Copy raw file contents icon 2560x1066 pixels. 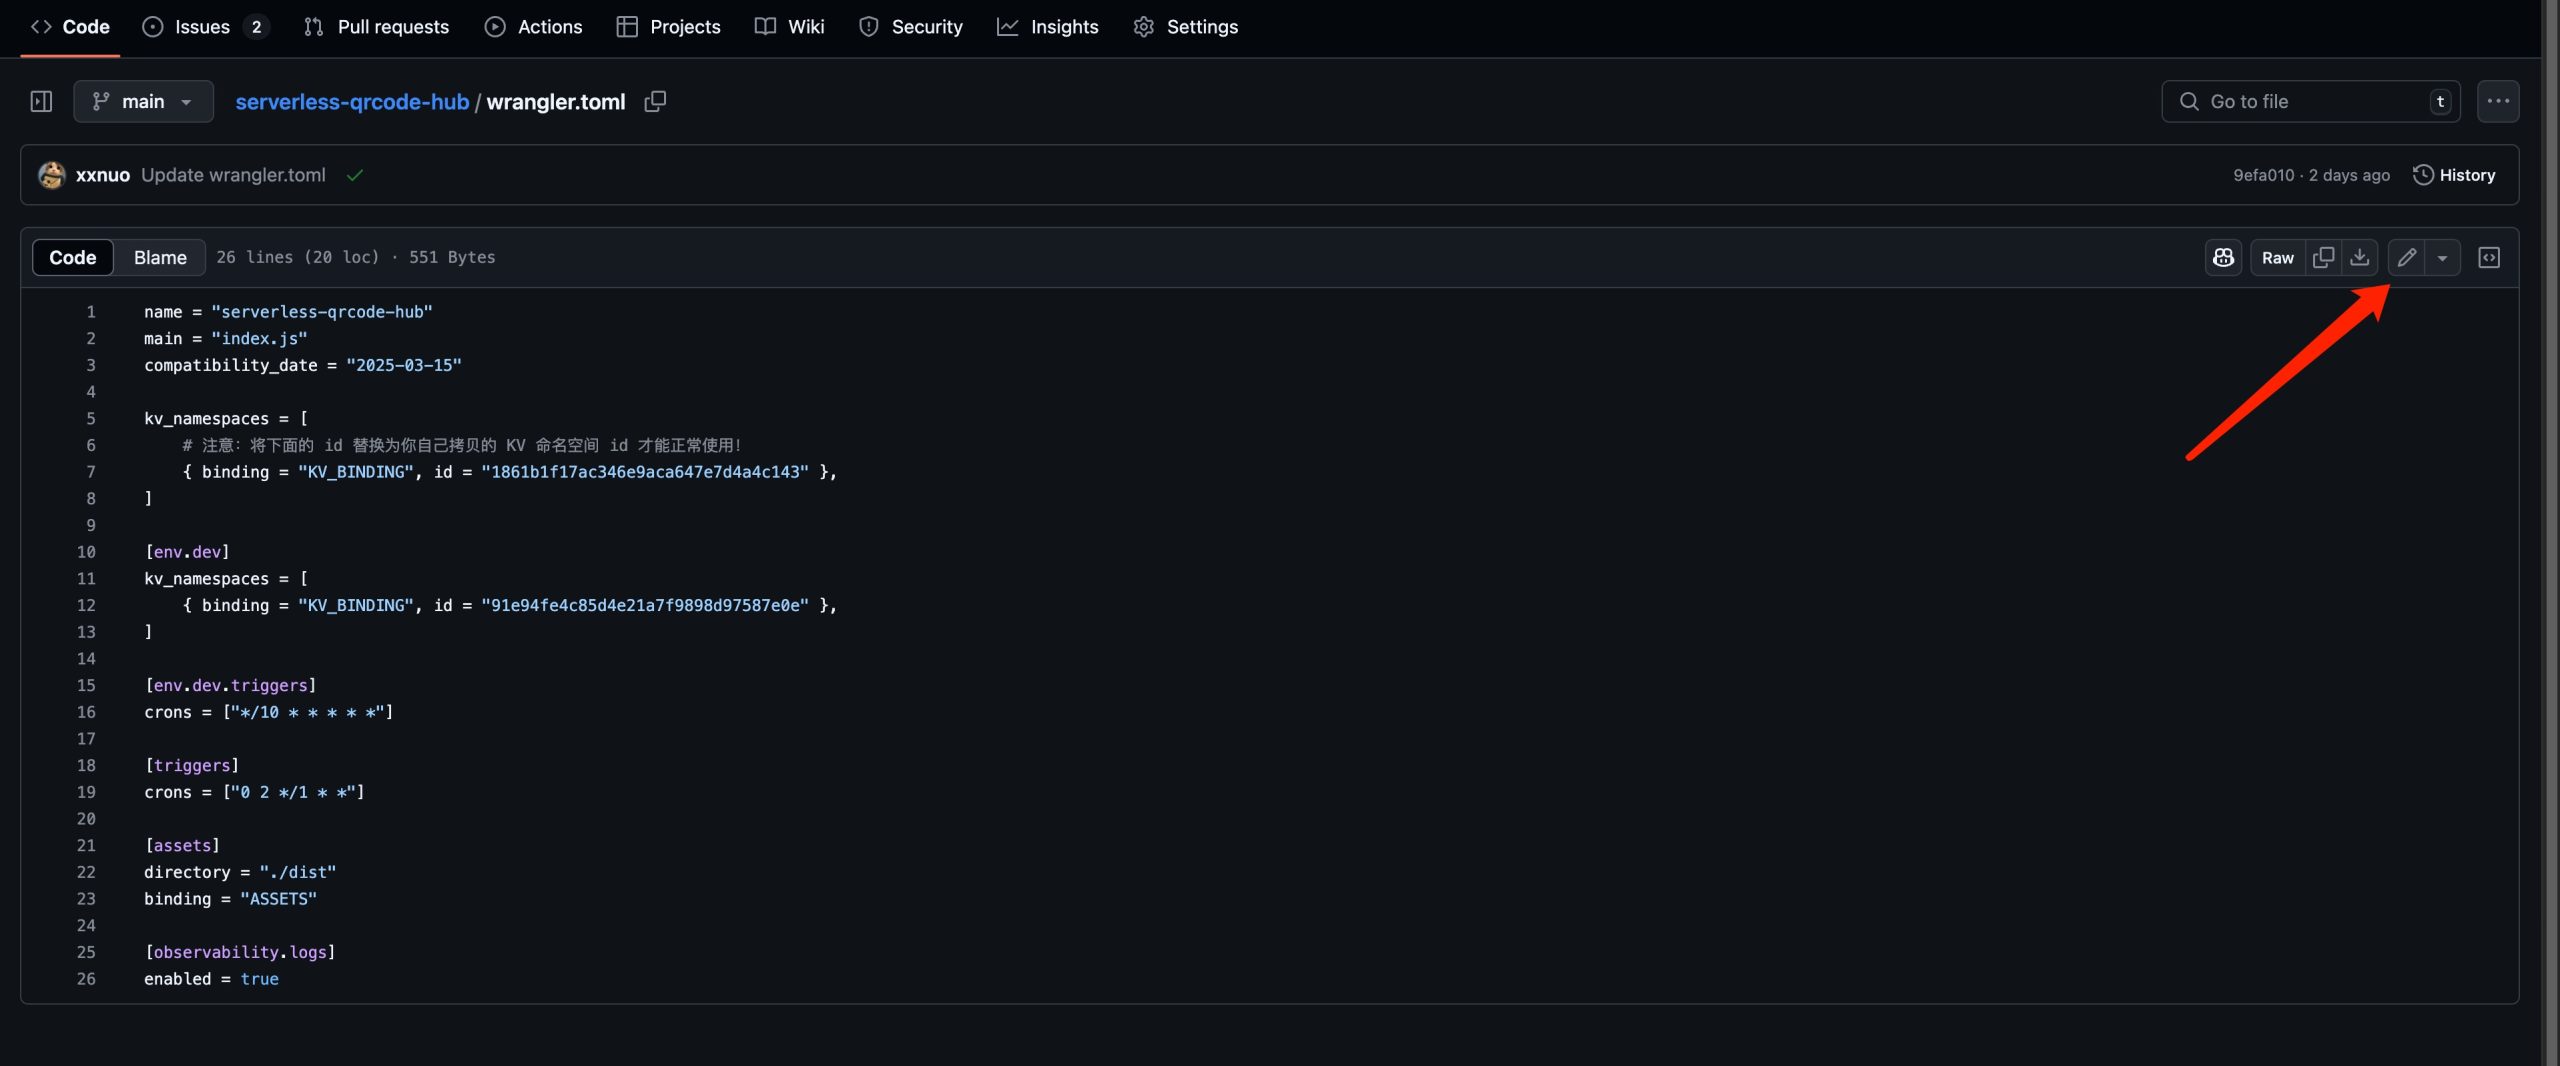click(2323, 258)
